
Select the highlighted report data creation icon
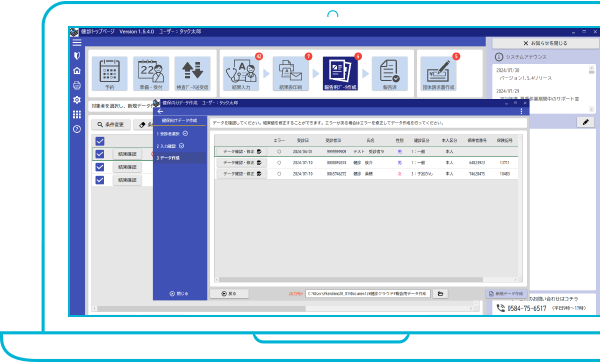[340, 73]
